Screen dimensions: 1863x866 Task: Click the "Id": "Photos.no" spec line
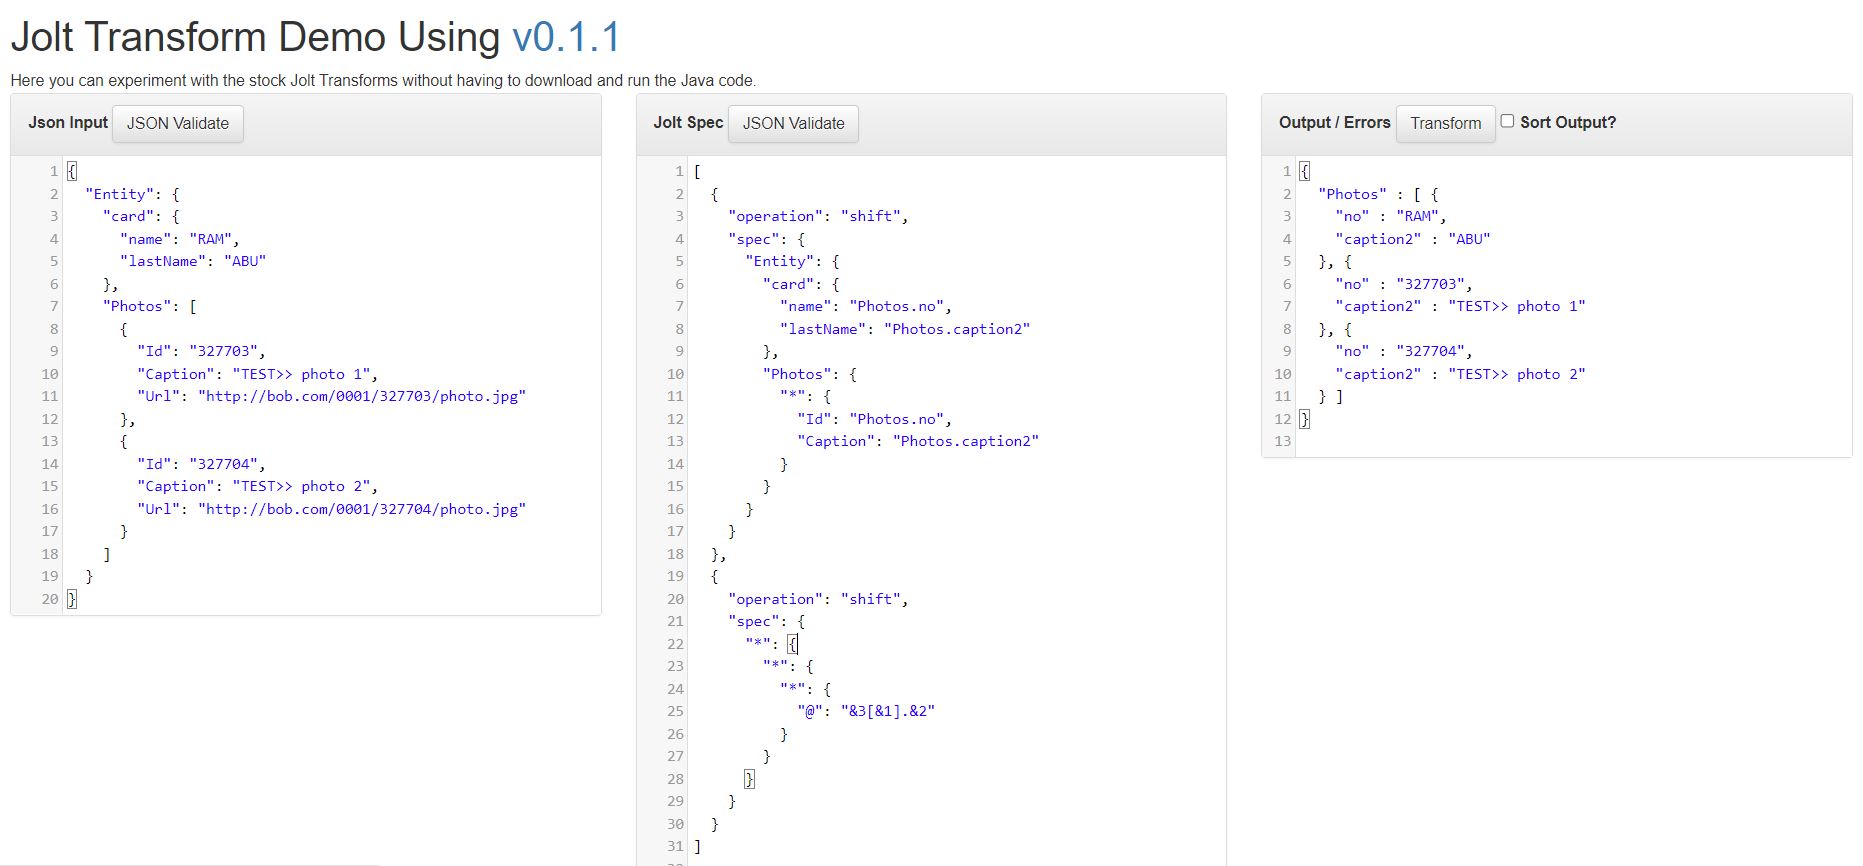[x=875, y=419]
